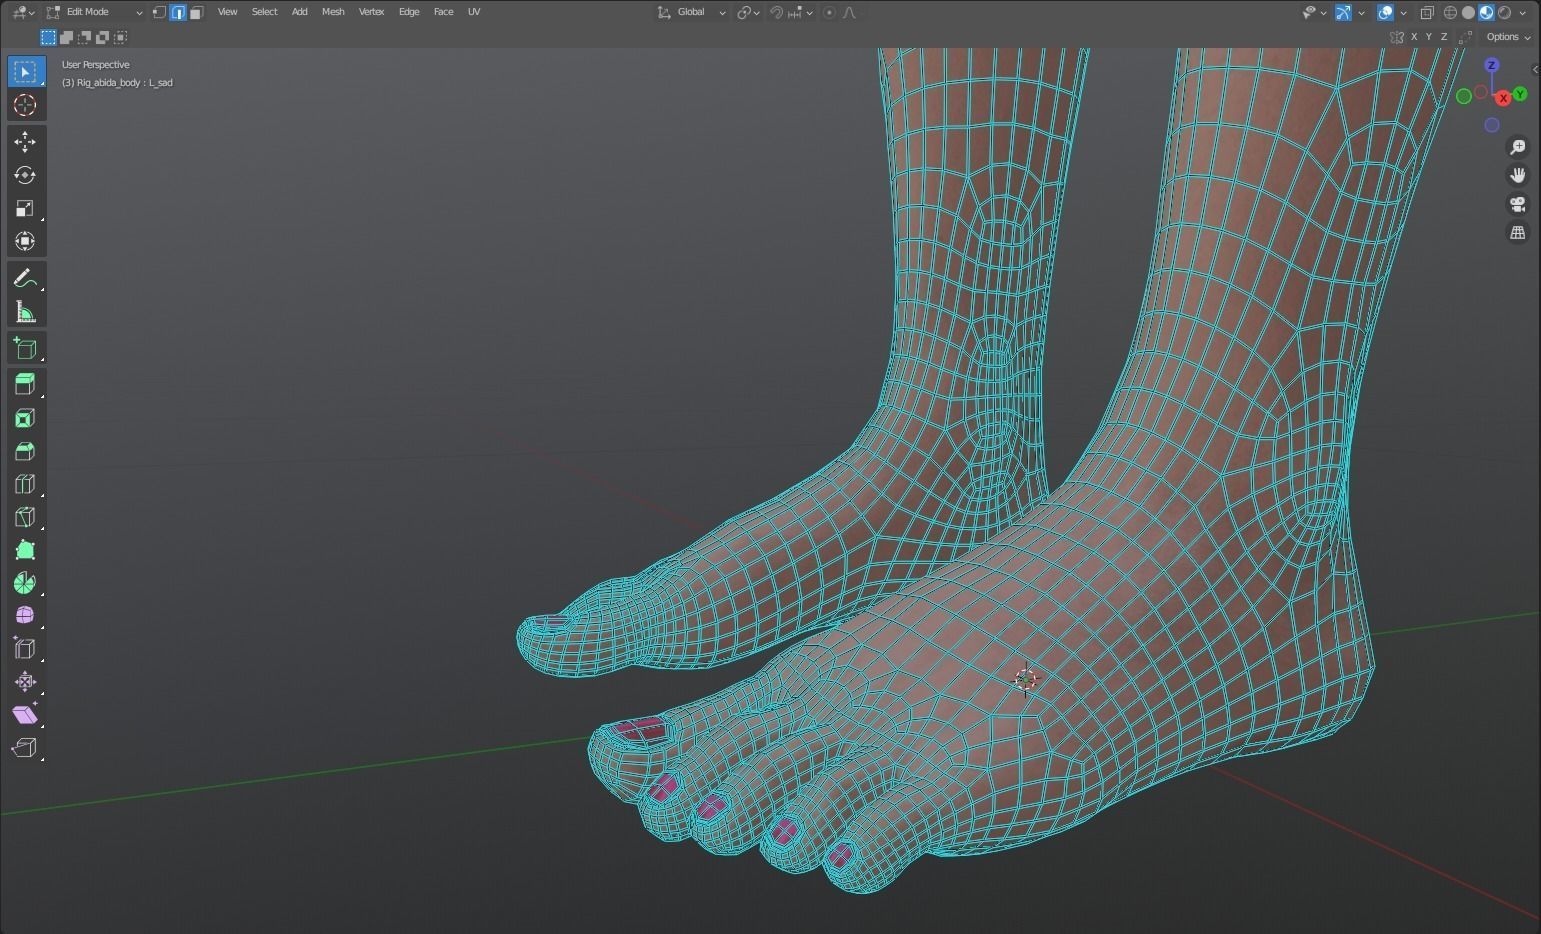1541x934 pixels.
Task: Open the Mesh menu
Action: pyautogui.click(x=333, y=12)
